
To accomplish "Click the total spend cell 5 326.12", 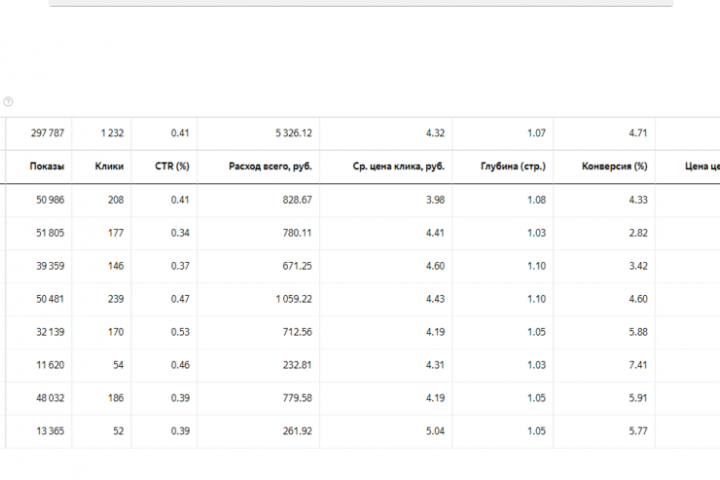I will 293,133.
